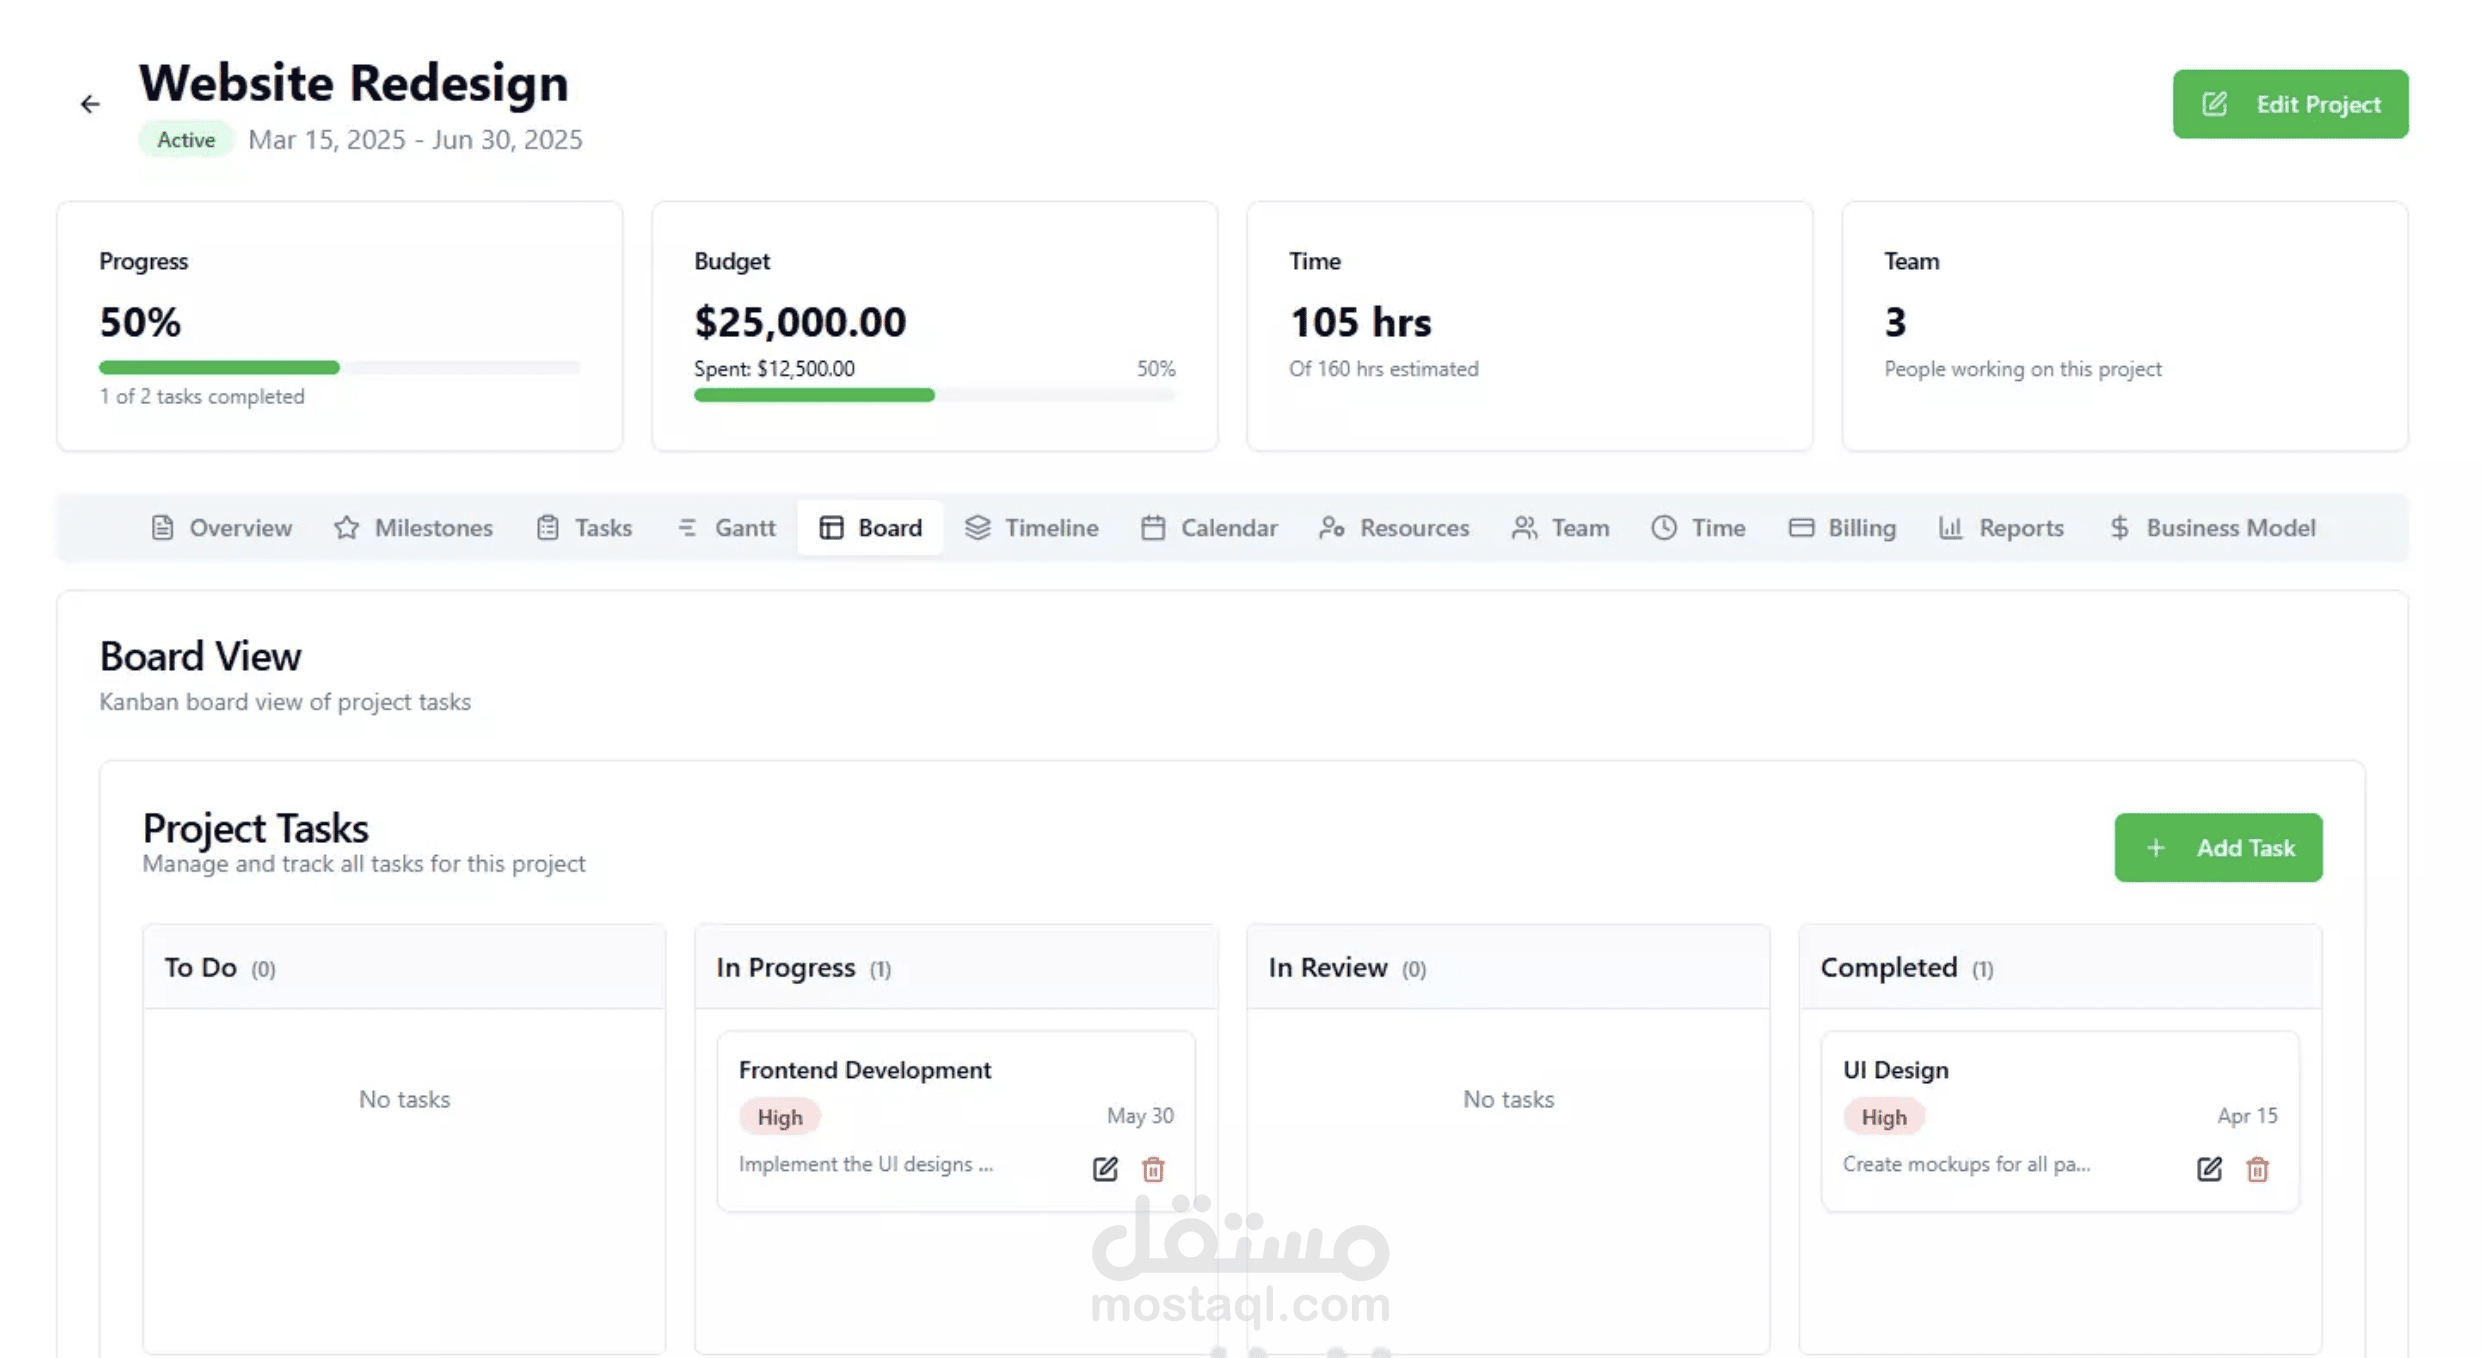Viewport: 2482px width, 1358px height.
Task: Click the Progress bar at 50%
Action: coord(339,368)
